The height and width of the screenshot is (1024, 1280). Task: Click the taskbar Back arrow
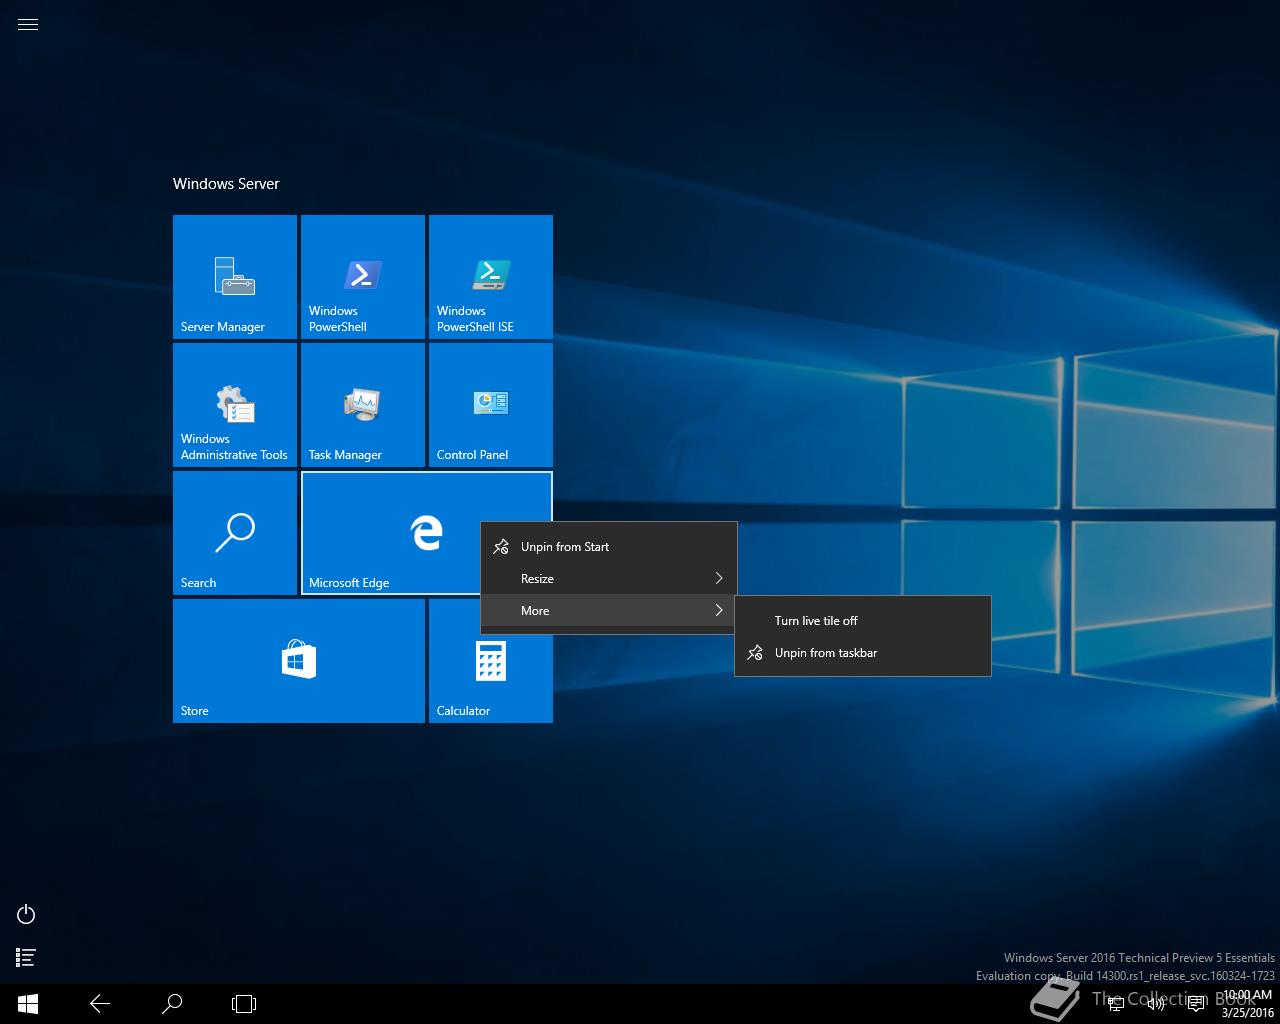coord(100,1003)
